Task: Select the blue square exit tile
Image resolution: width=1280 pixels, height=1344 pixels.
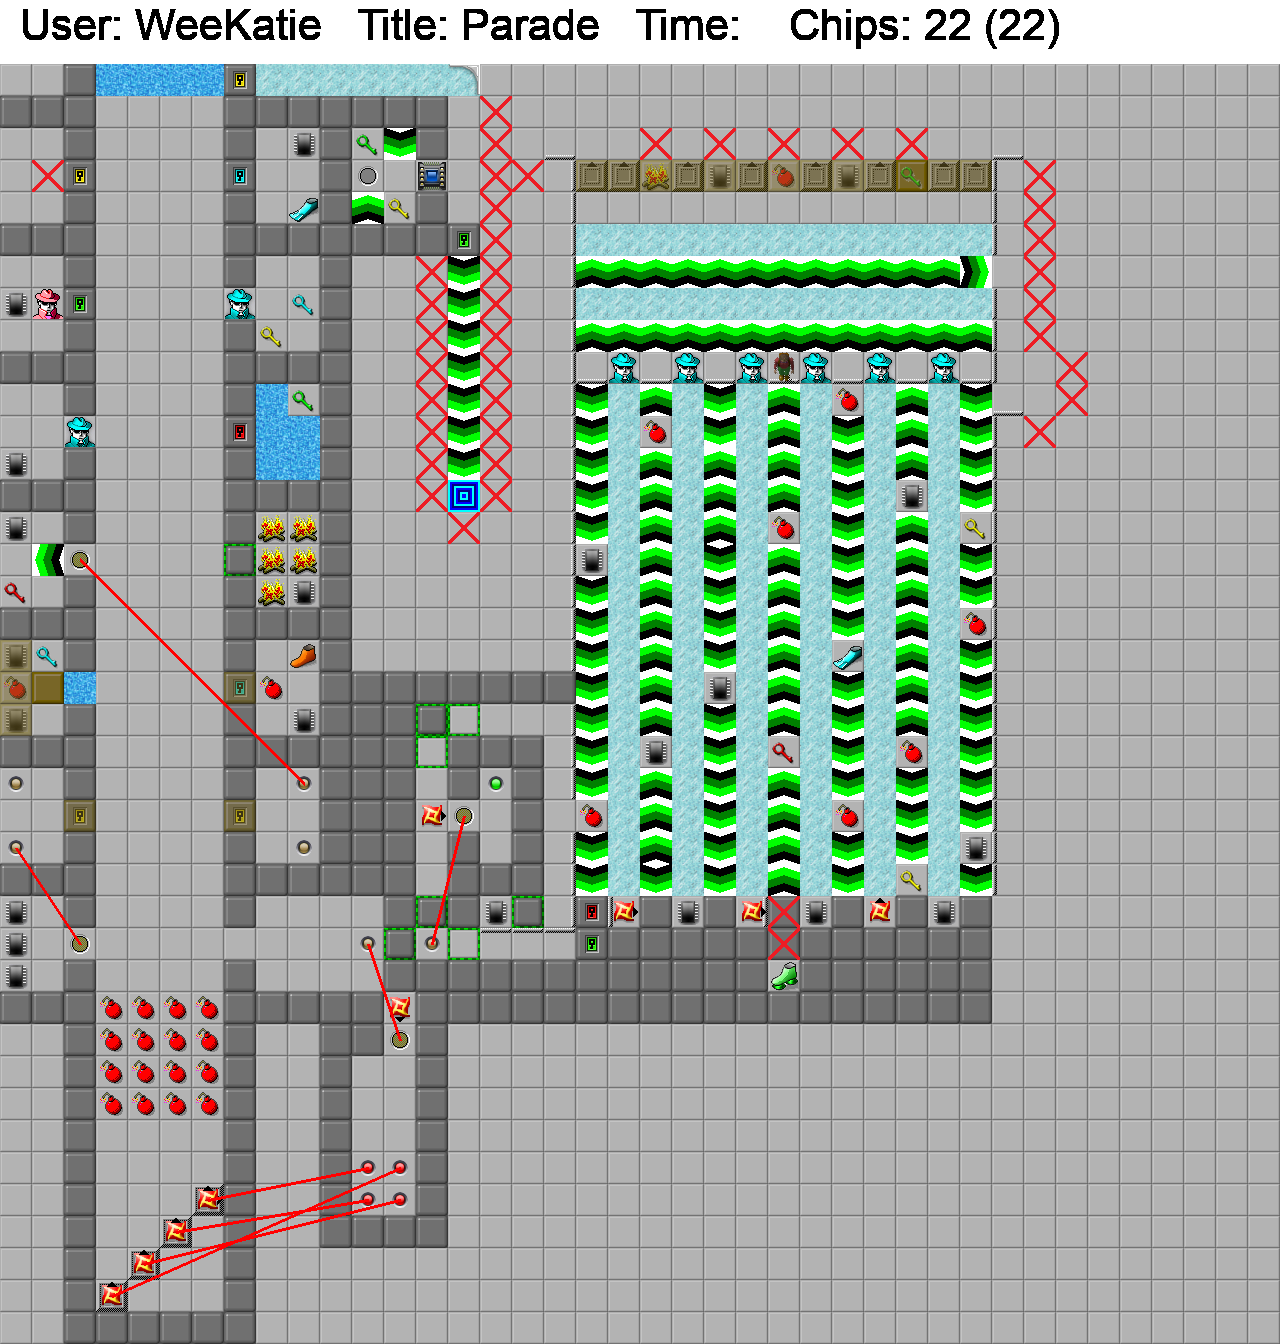Action: click(463, 495)
